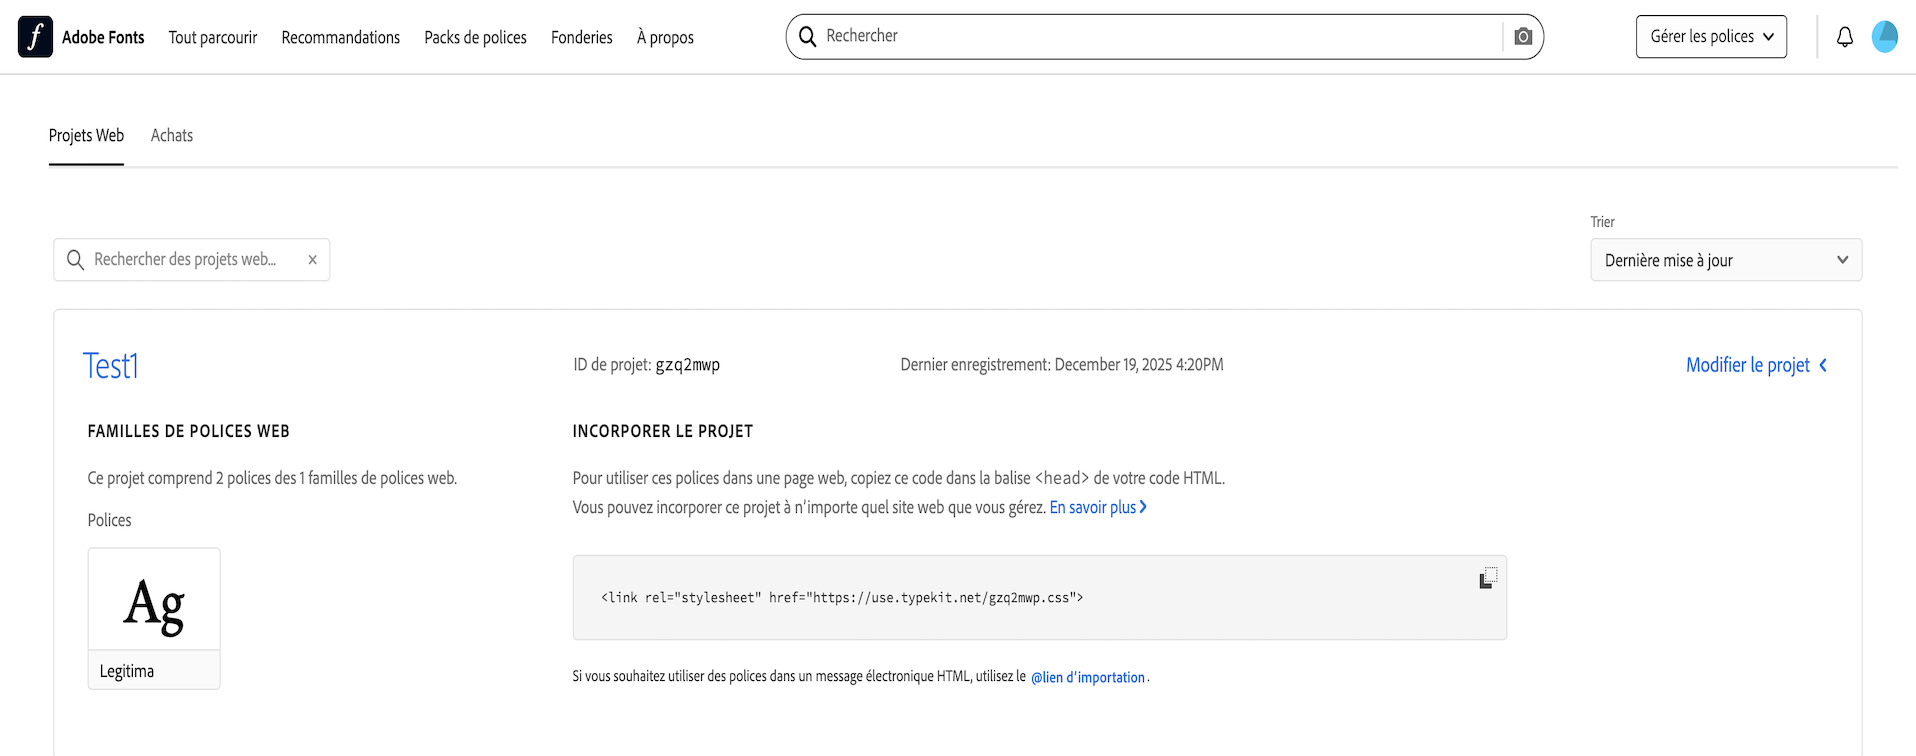Click the magnifier icon in web projects search
This screenshot has width=1916, height=756.
coord(75,260)
